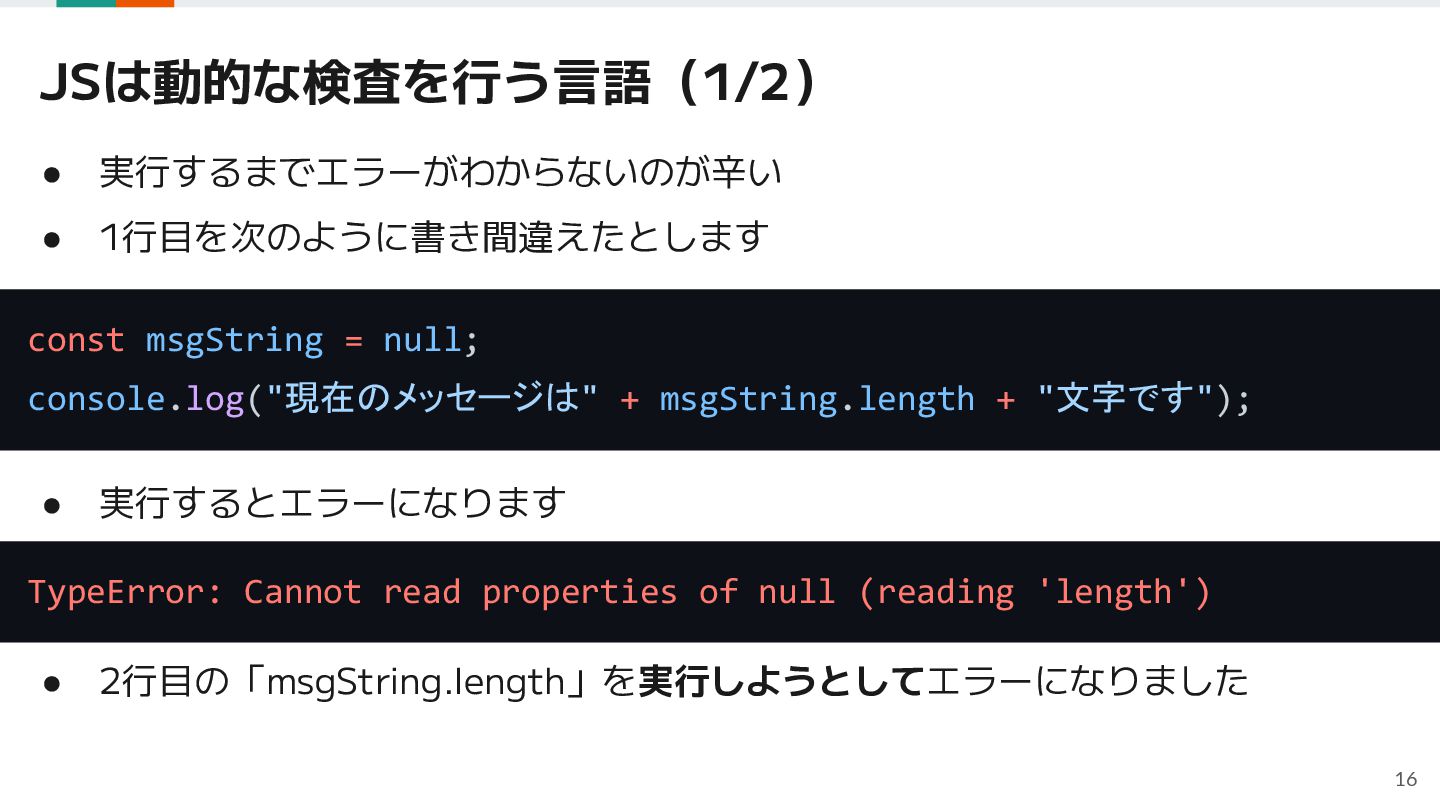Select the bullet starting with 1行目を次のように

pos(434,237)
